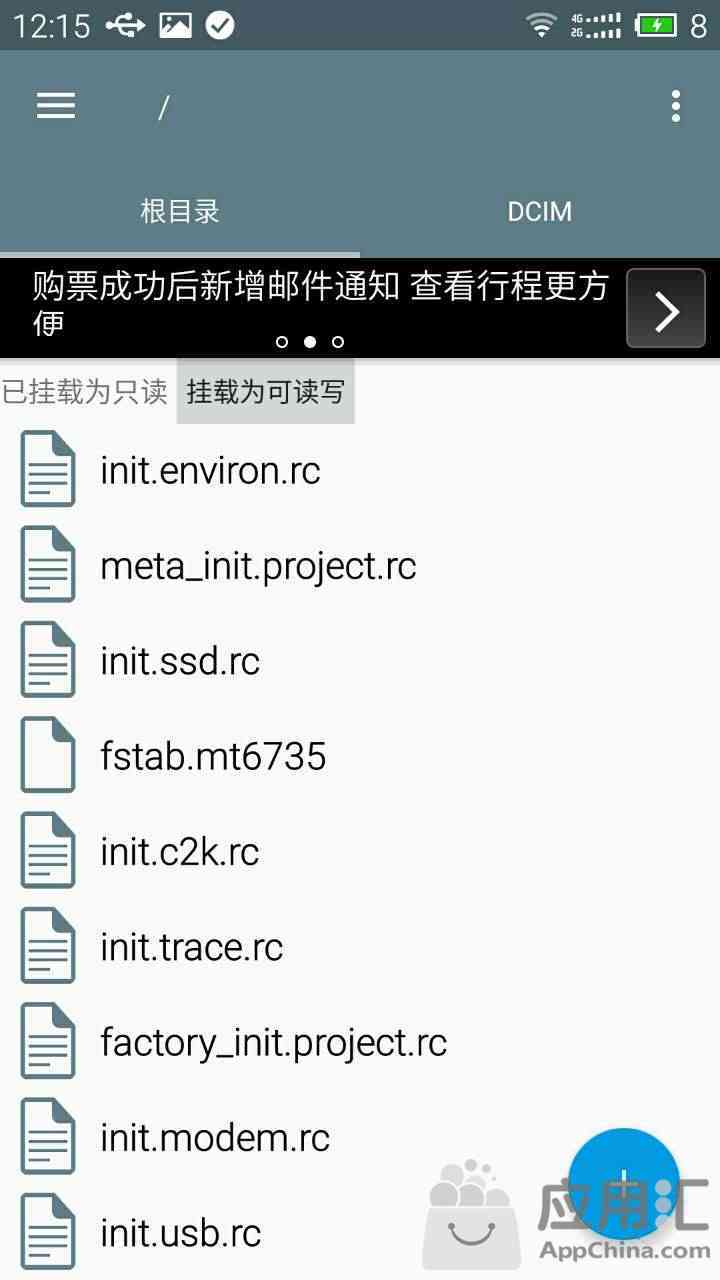The height and width of the screenshot is (1280, 720).
Task: Open the hamburger navigation menu
Action: 56,106
